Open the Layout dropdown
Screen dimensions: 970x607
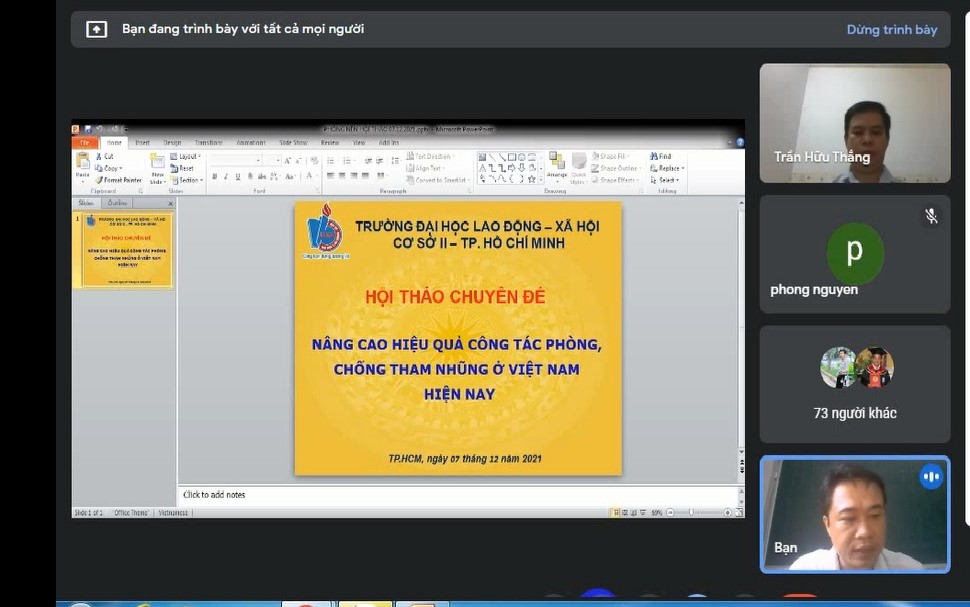(186, 157)
